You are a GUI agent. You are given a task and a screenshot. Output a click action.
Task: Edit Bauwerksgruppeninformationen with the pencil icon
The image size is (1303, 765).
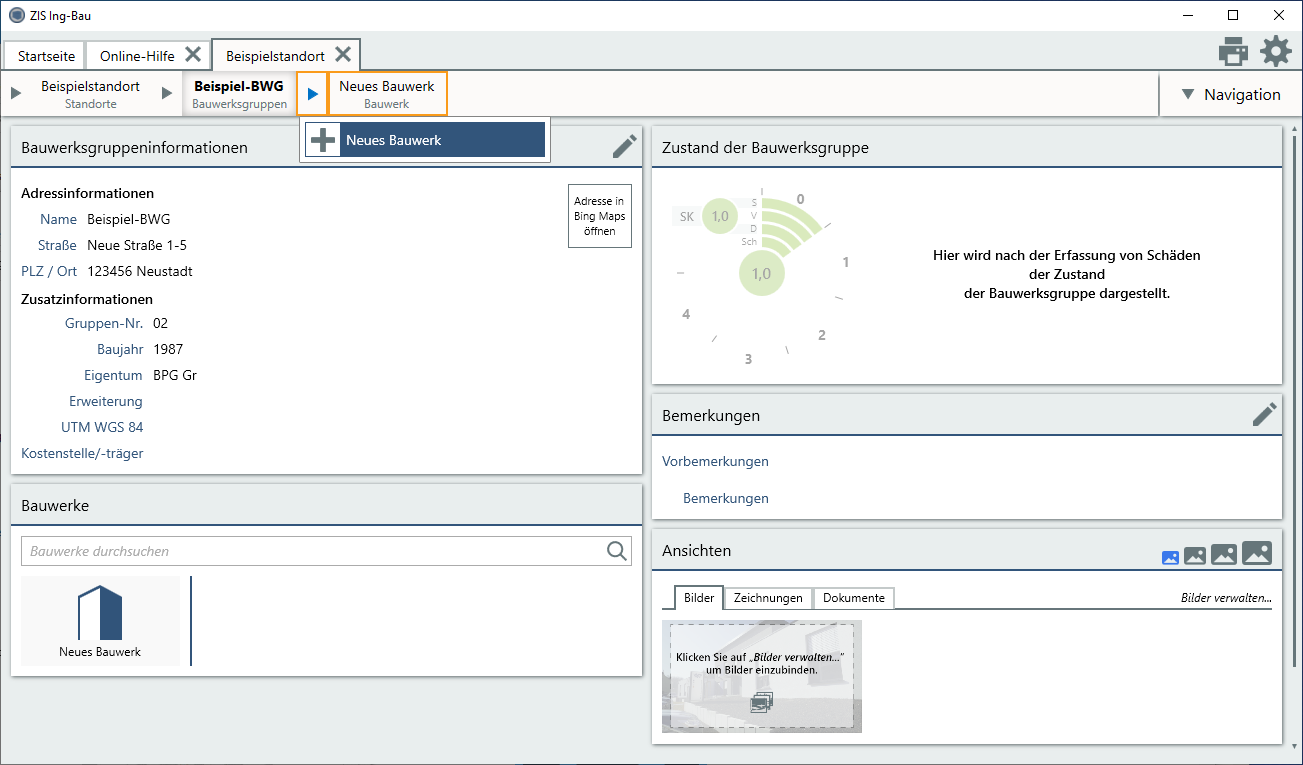624,147
